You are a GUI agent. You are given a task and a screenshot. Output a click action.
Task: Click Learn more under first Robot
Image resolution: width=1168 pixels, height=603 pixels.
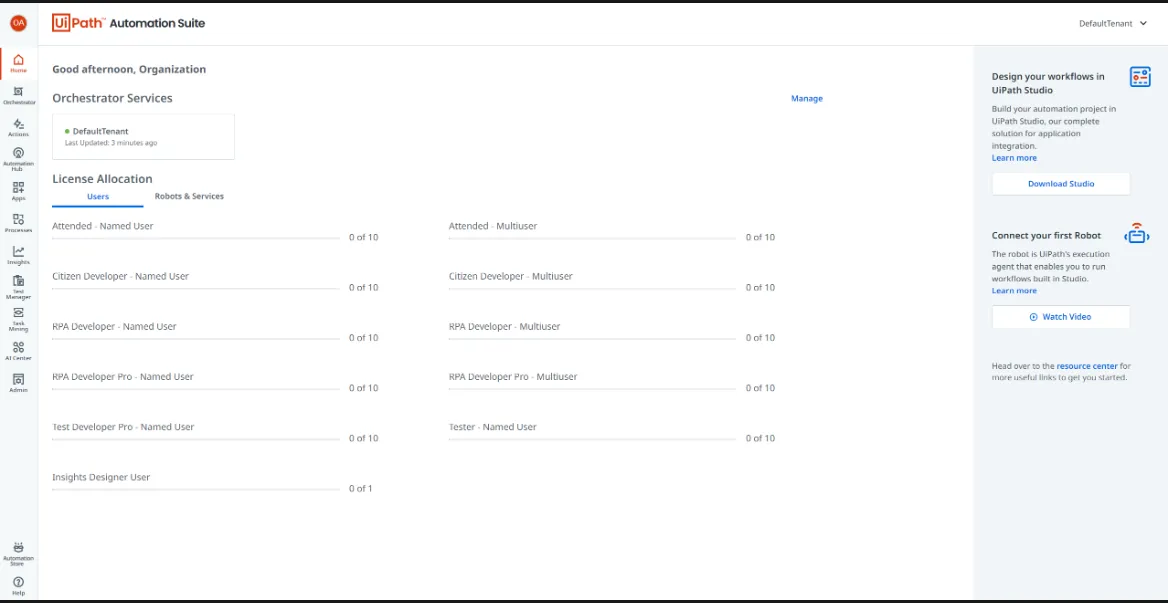1014,290
